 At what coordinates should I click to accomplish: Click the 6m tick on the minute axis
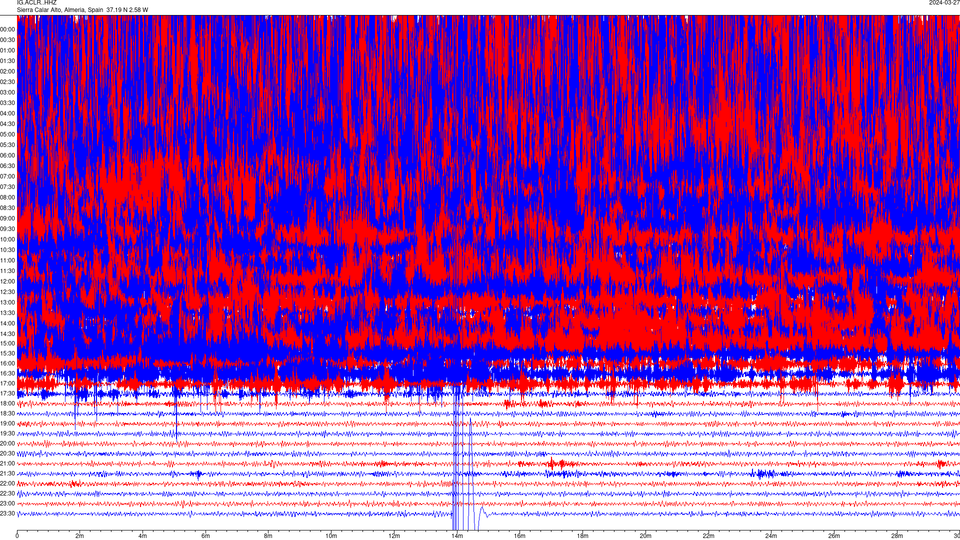click(205, 536)
